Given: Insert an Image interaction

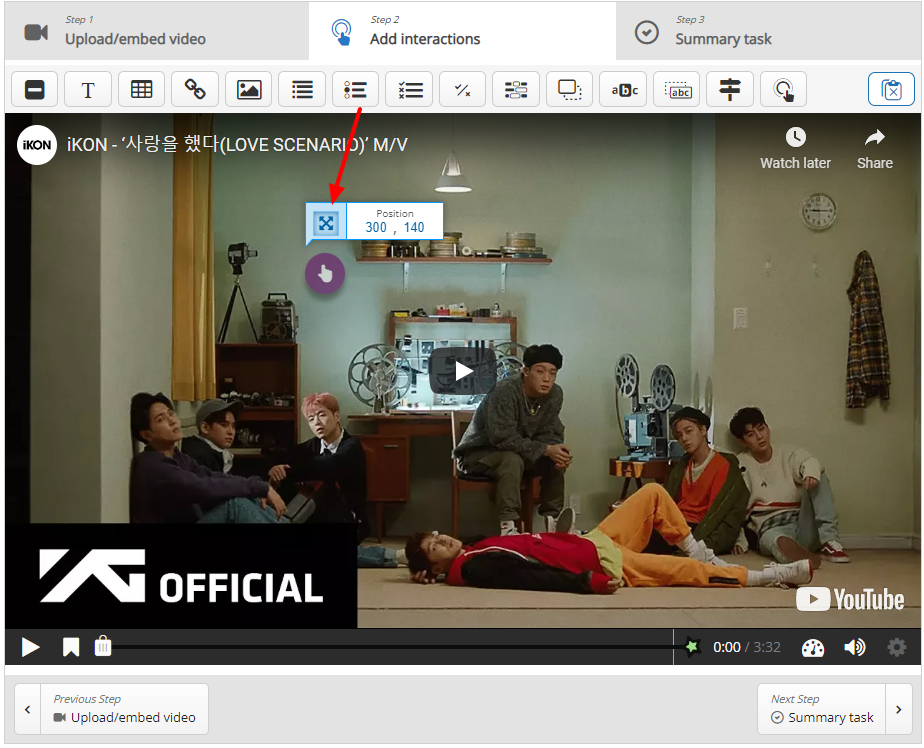Looking at the screenshot, I should pos(249,90).
